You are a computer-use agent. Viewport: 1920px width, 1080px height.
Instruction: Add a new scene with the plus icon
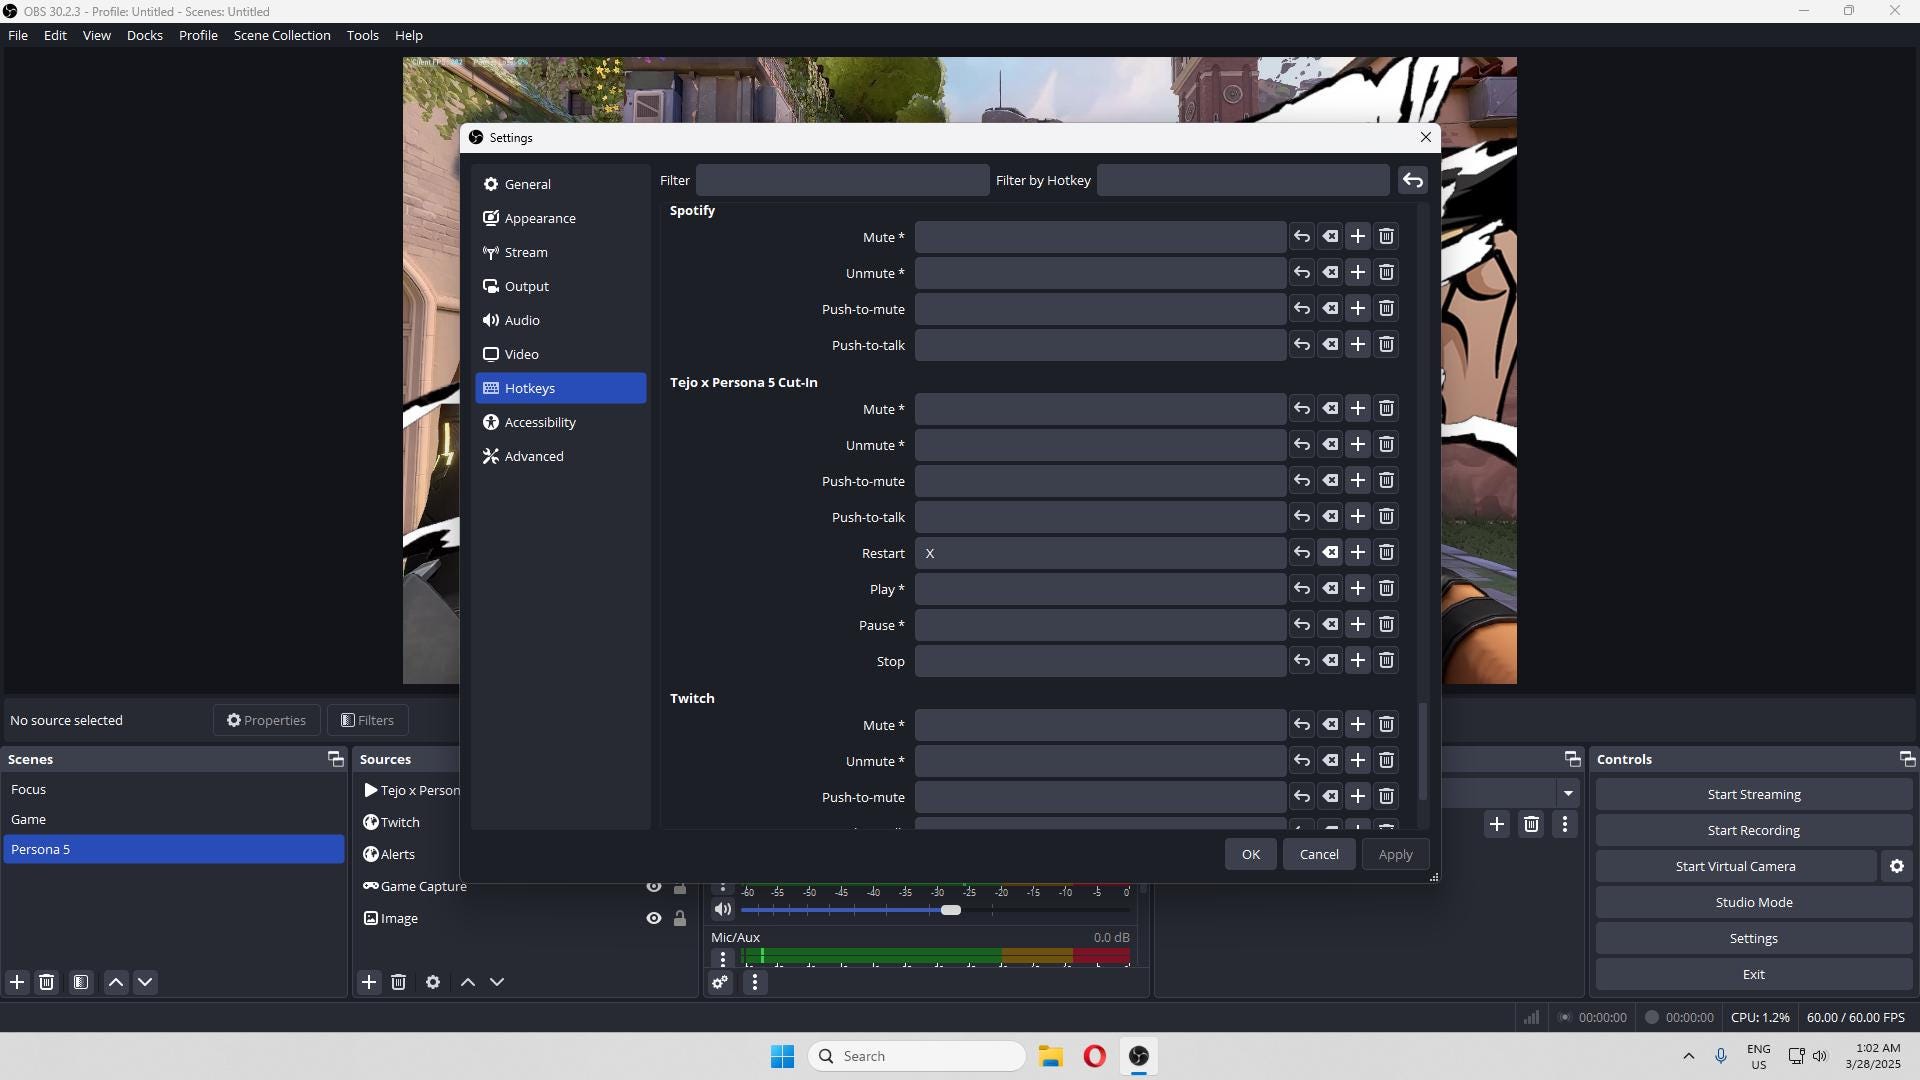tap(17, 982)
